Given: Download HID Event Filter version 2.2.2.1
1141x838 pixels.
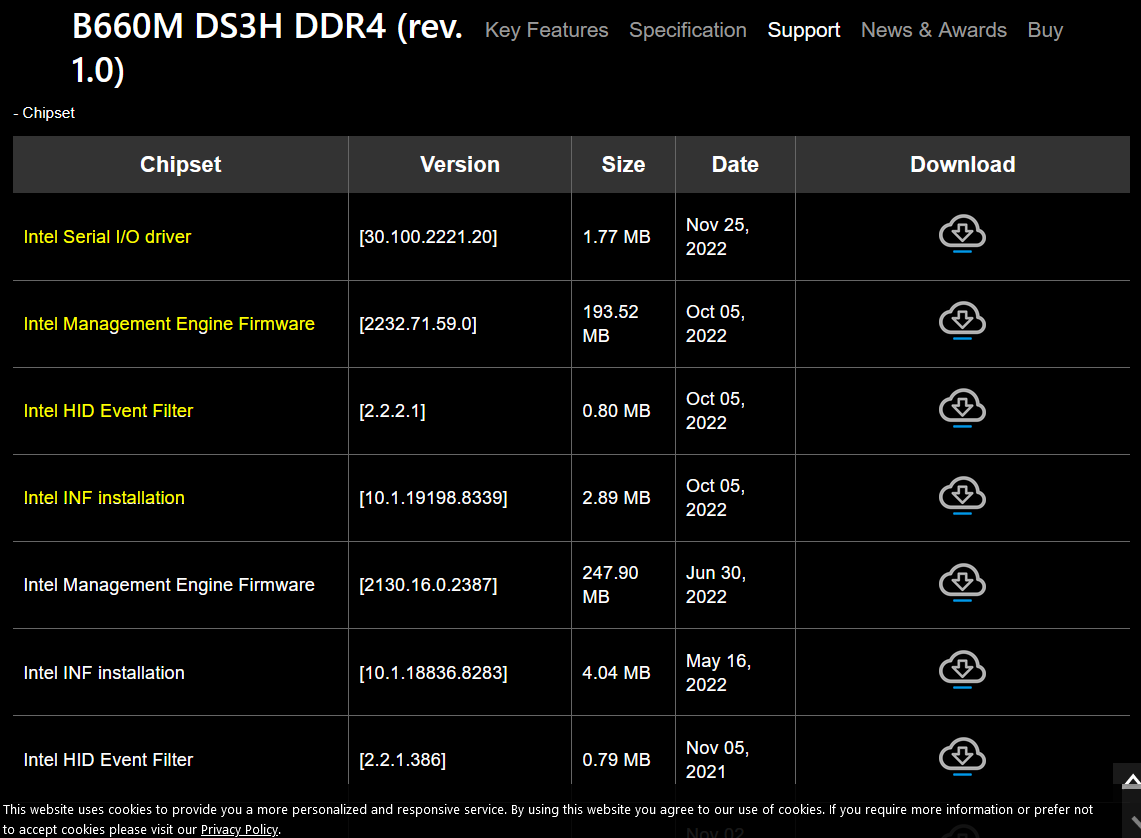Looking at the screenshot, I should tap(962, 408).
